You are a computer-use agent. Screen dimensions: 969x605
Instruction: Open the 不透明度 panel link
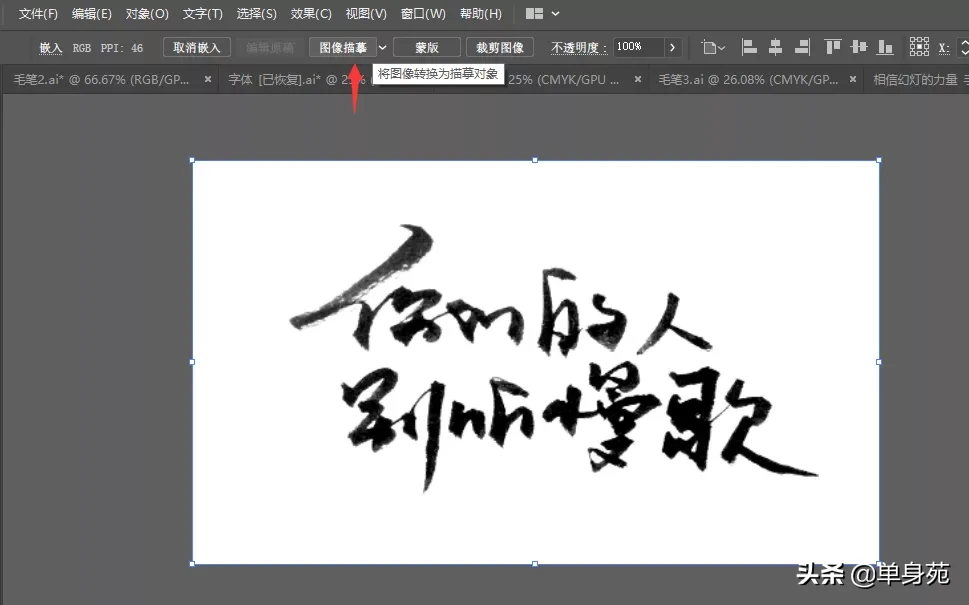point(578,48)
